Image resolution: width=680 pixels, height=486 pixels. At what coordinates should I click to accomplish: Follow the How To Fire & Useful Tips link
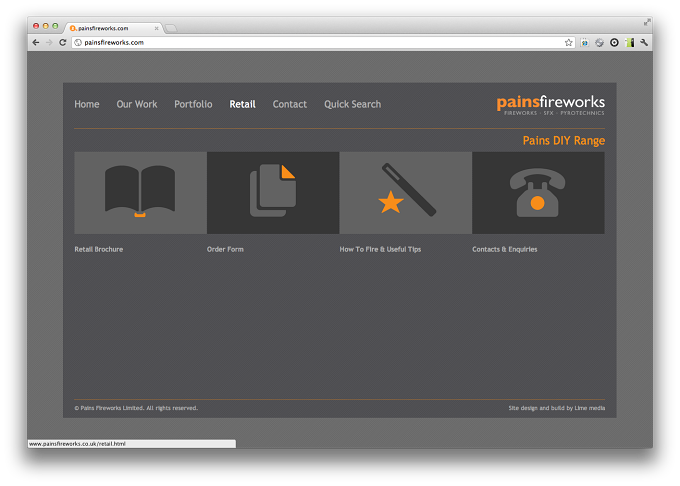[380, 249]
